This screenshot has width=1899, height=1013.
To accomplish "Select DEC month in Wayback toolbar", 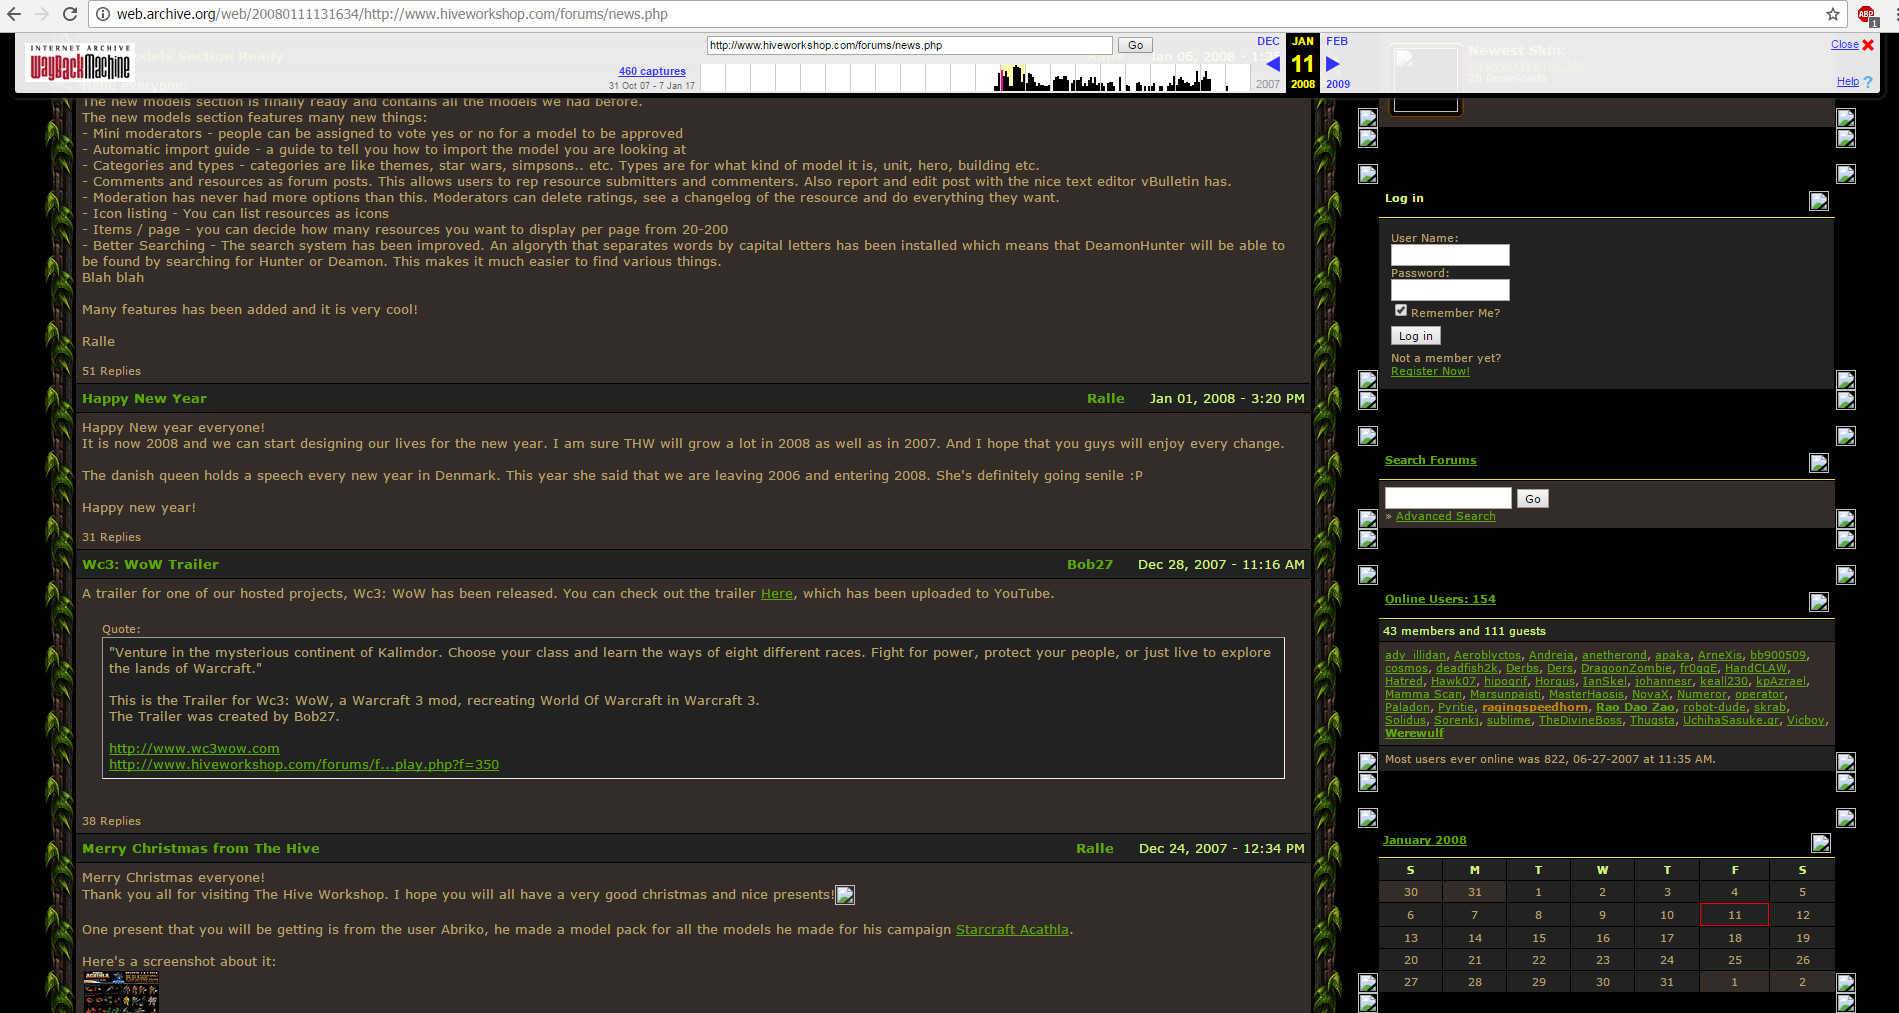I will (1268, 42).
